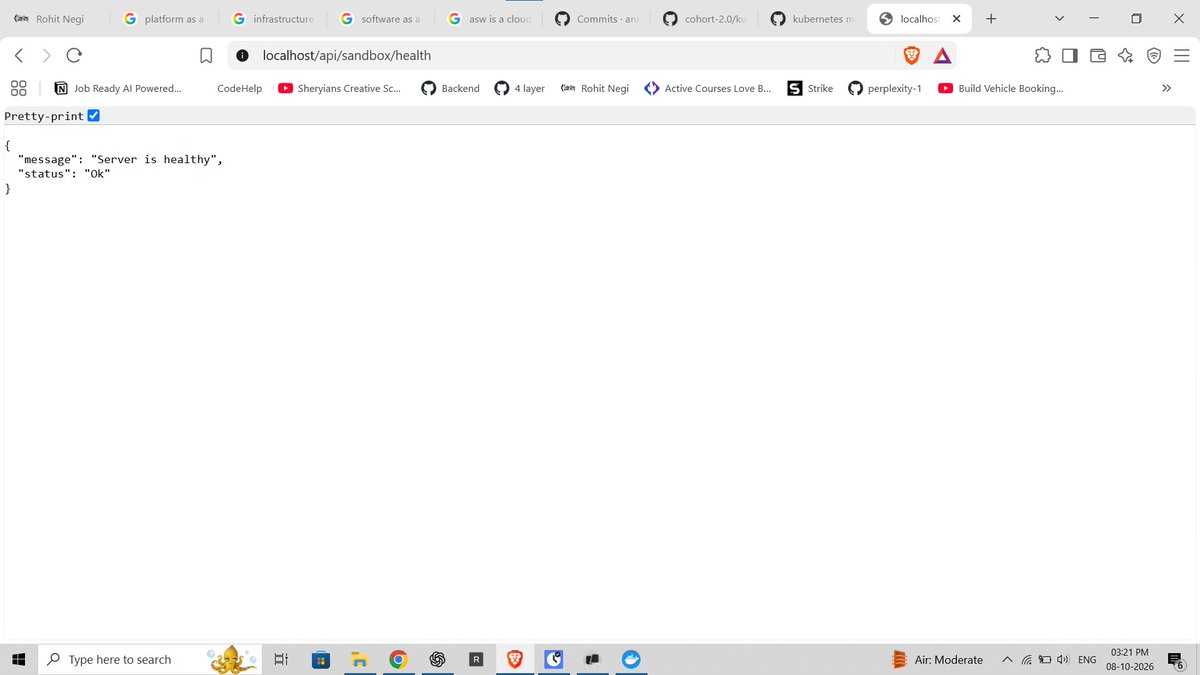Click the Brave icon in taskbar
Viewport: 1200px width, 675px height.
515,659
